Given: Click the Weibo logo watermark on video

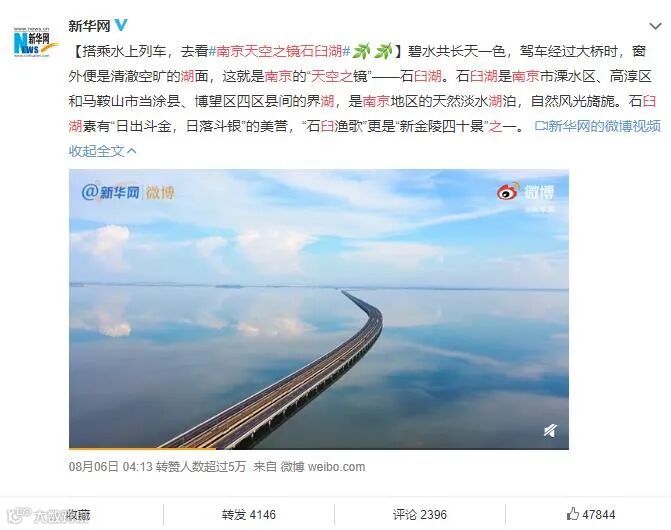Looking at the screenshot, I should [x=526, y=192].
